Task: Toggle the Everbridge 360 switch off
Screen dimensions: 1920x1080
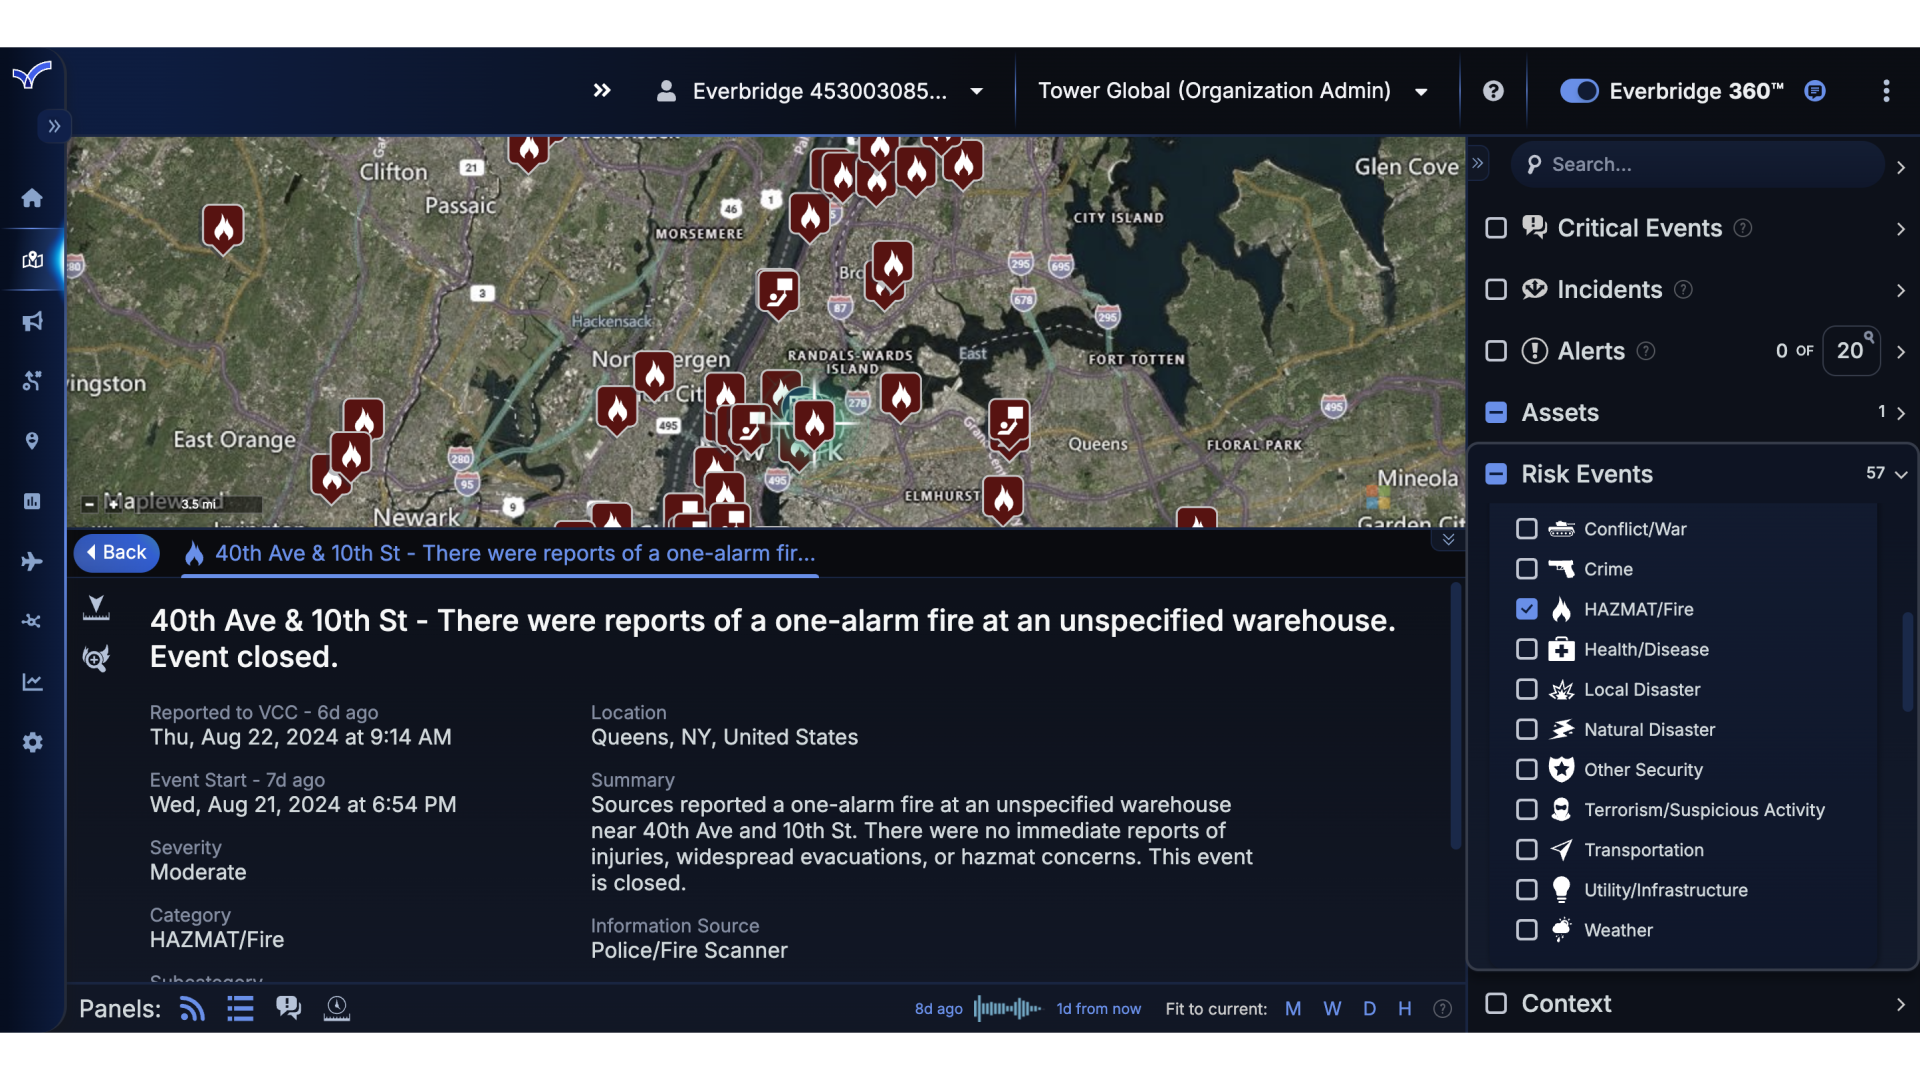Action: [1578, 91]
